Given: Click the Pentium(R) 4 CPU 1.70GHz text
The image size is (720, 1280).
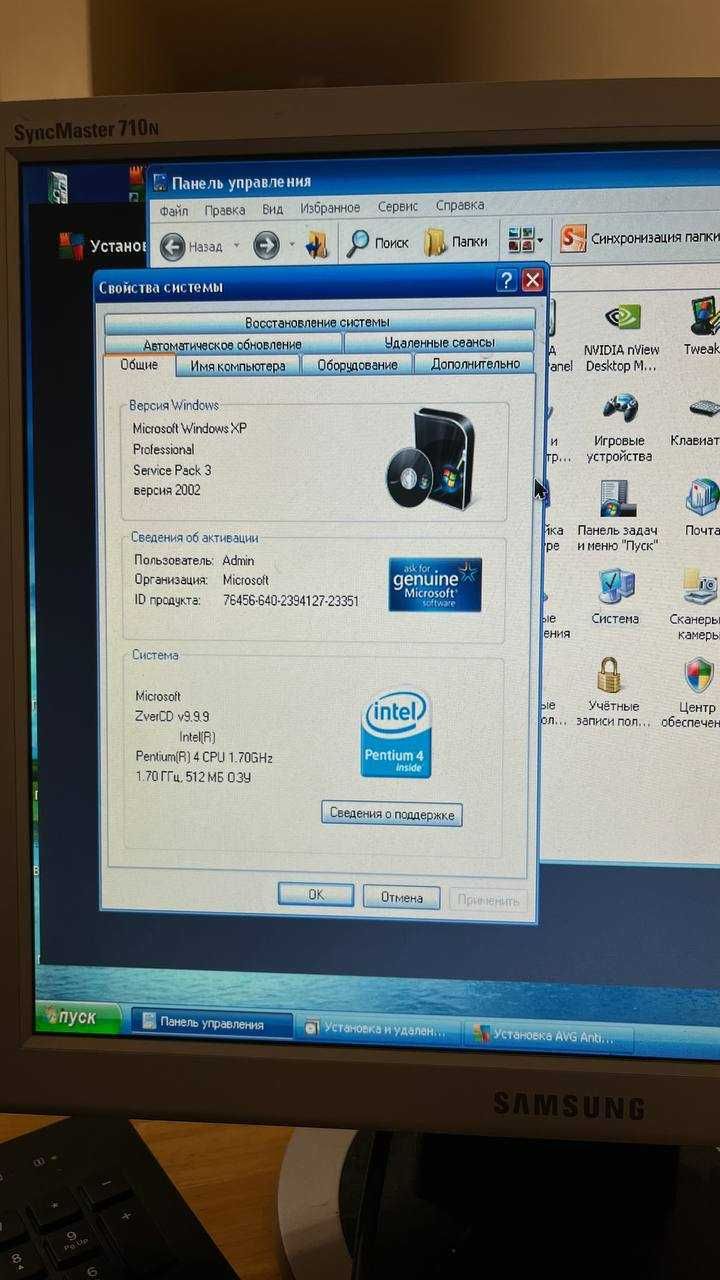Looking at the screenshot, I should [204, 756].
